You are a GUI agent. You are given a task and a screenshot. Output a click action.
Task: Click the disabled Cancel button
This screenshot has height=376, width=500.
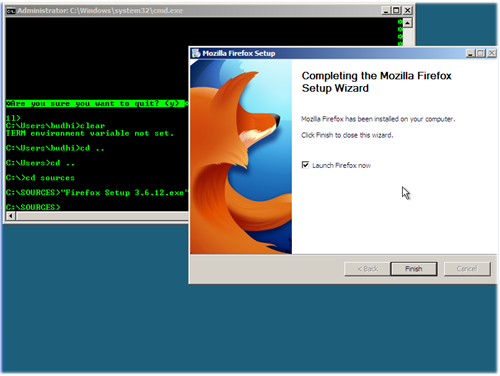pos(467,269)
